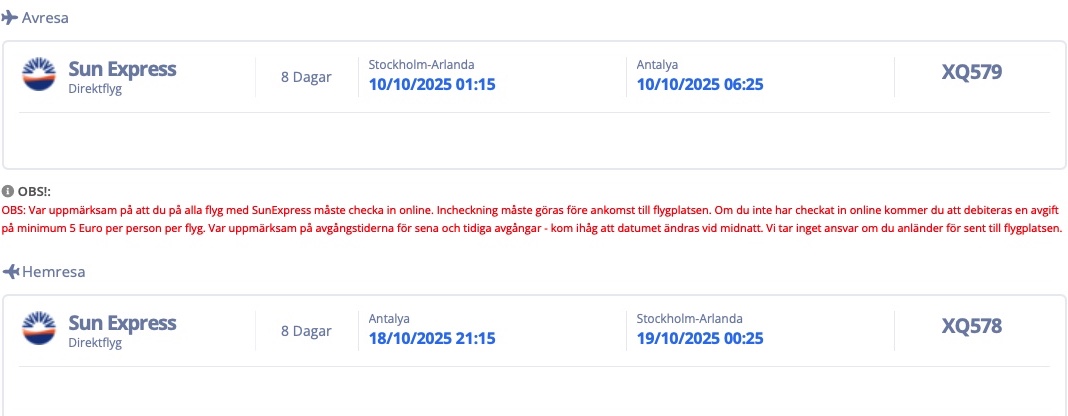
Task: Click the return airplane icon beside Hemresa
Action: pos(11,272)
